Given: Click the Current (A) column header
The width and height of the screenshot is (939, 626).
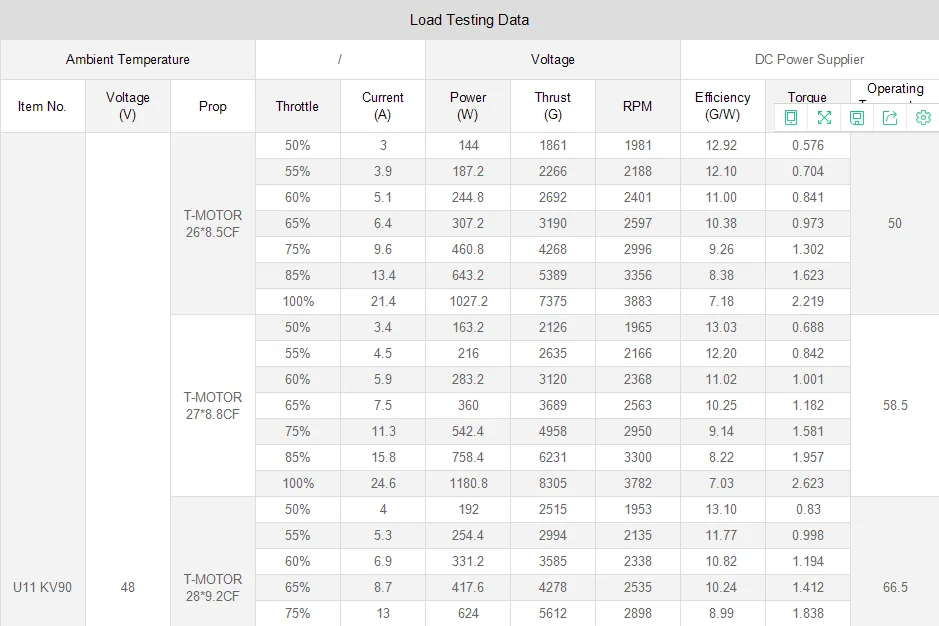Looking at the screenshot, I should click(x=383, y=106).
